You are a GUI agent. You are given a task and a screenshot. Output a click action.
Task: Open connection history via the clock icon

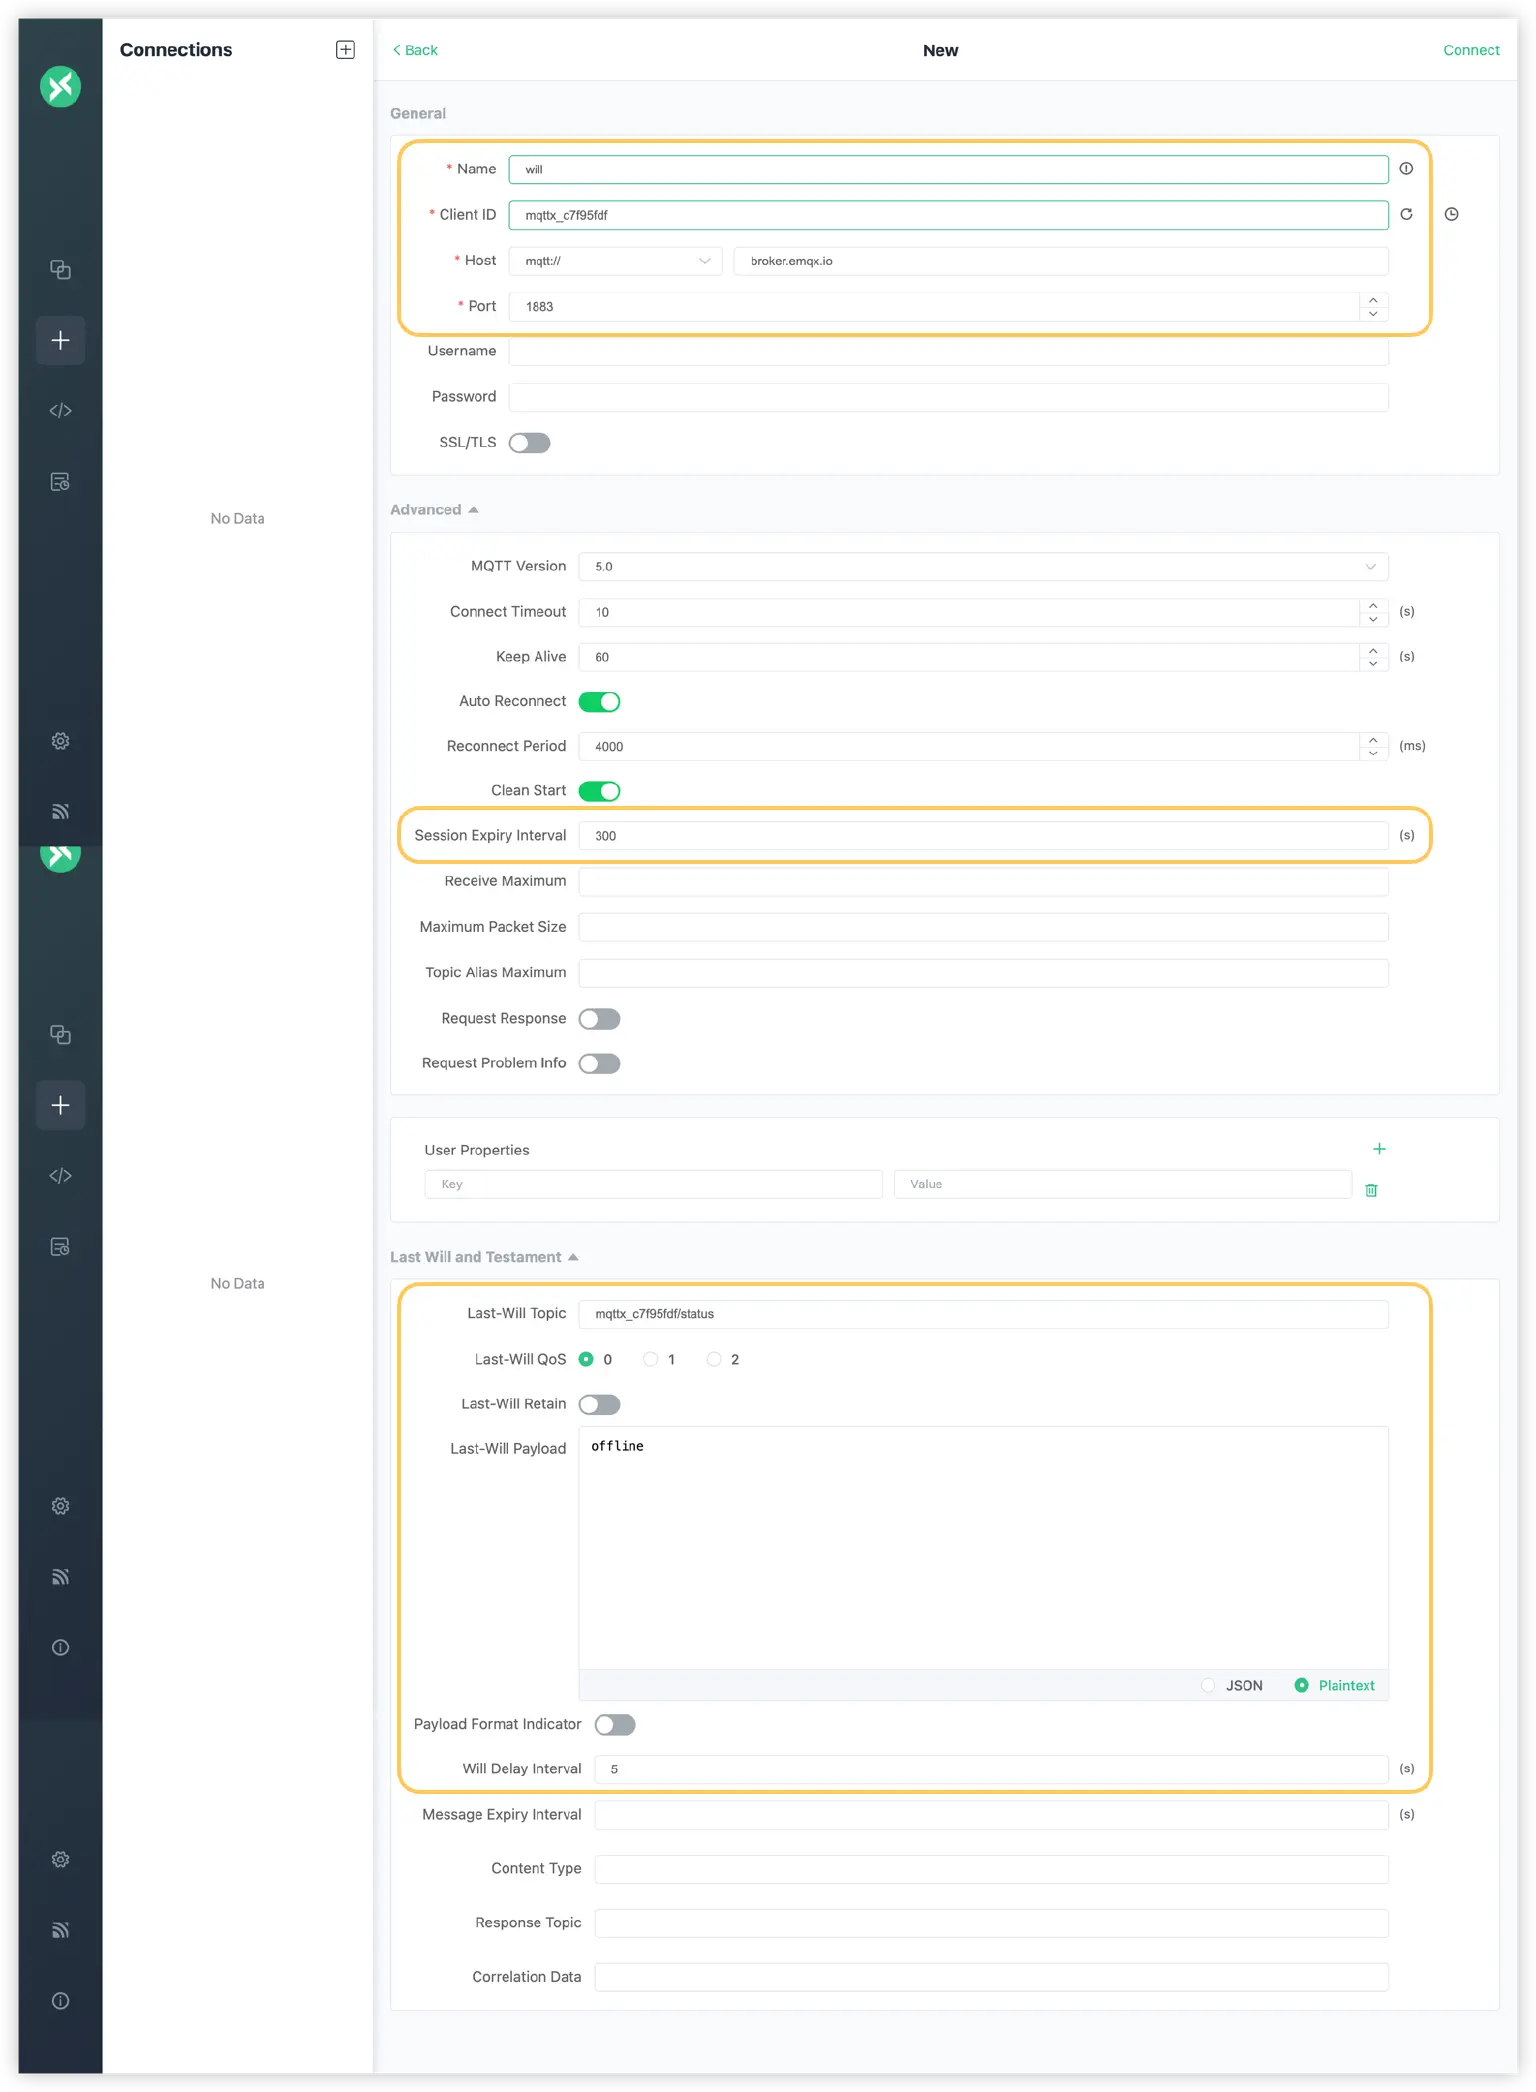coord(1451,214)
